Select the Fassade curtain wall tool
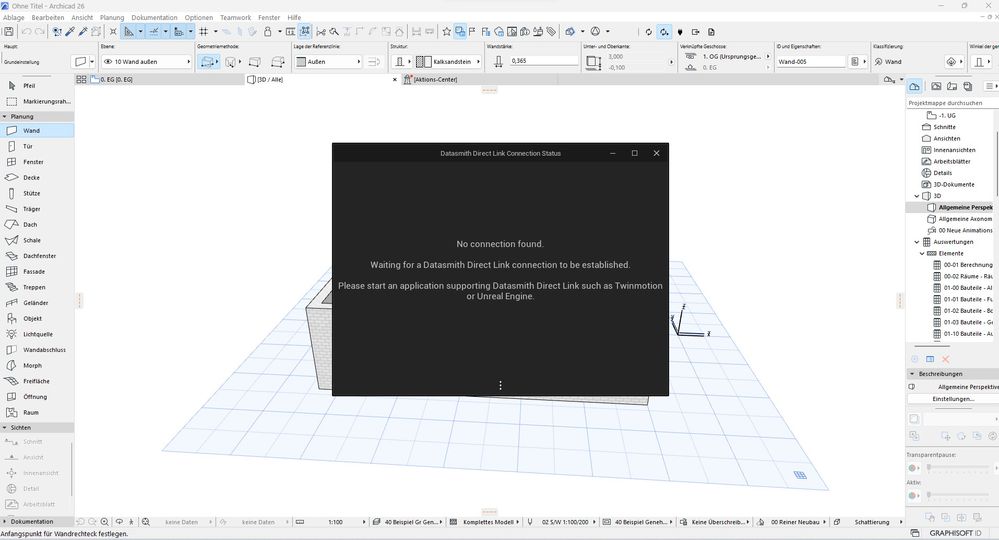 pyautogui.click(x=37, y=271)
